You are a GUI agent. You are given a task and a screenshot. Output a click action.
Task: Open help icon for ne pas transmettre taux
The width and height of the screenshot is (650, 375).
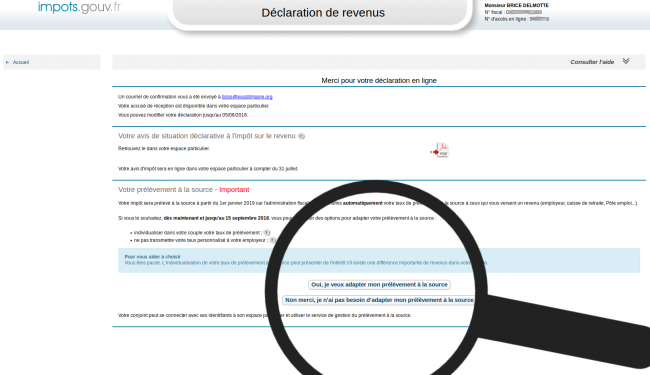click(x=272, y=240)
